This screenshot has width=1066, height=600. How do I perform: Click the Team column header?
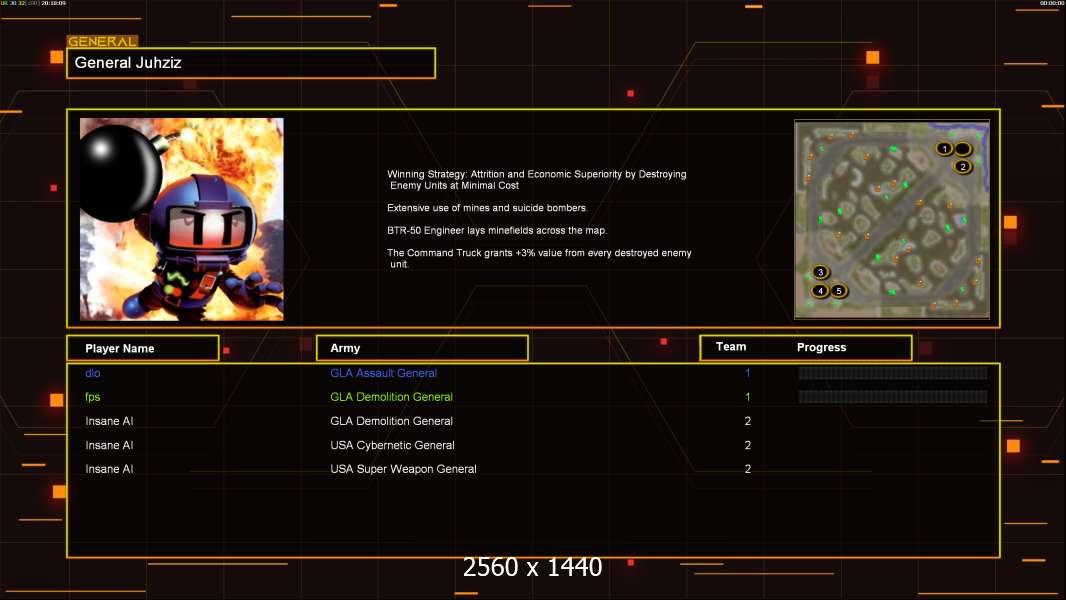[x=731, y=347]
